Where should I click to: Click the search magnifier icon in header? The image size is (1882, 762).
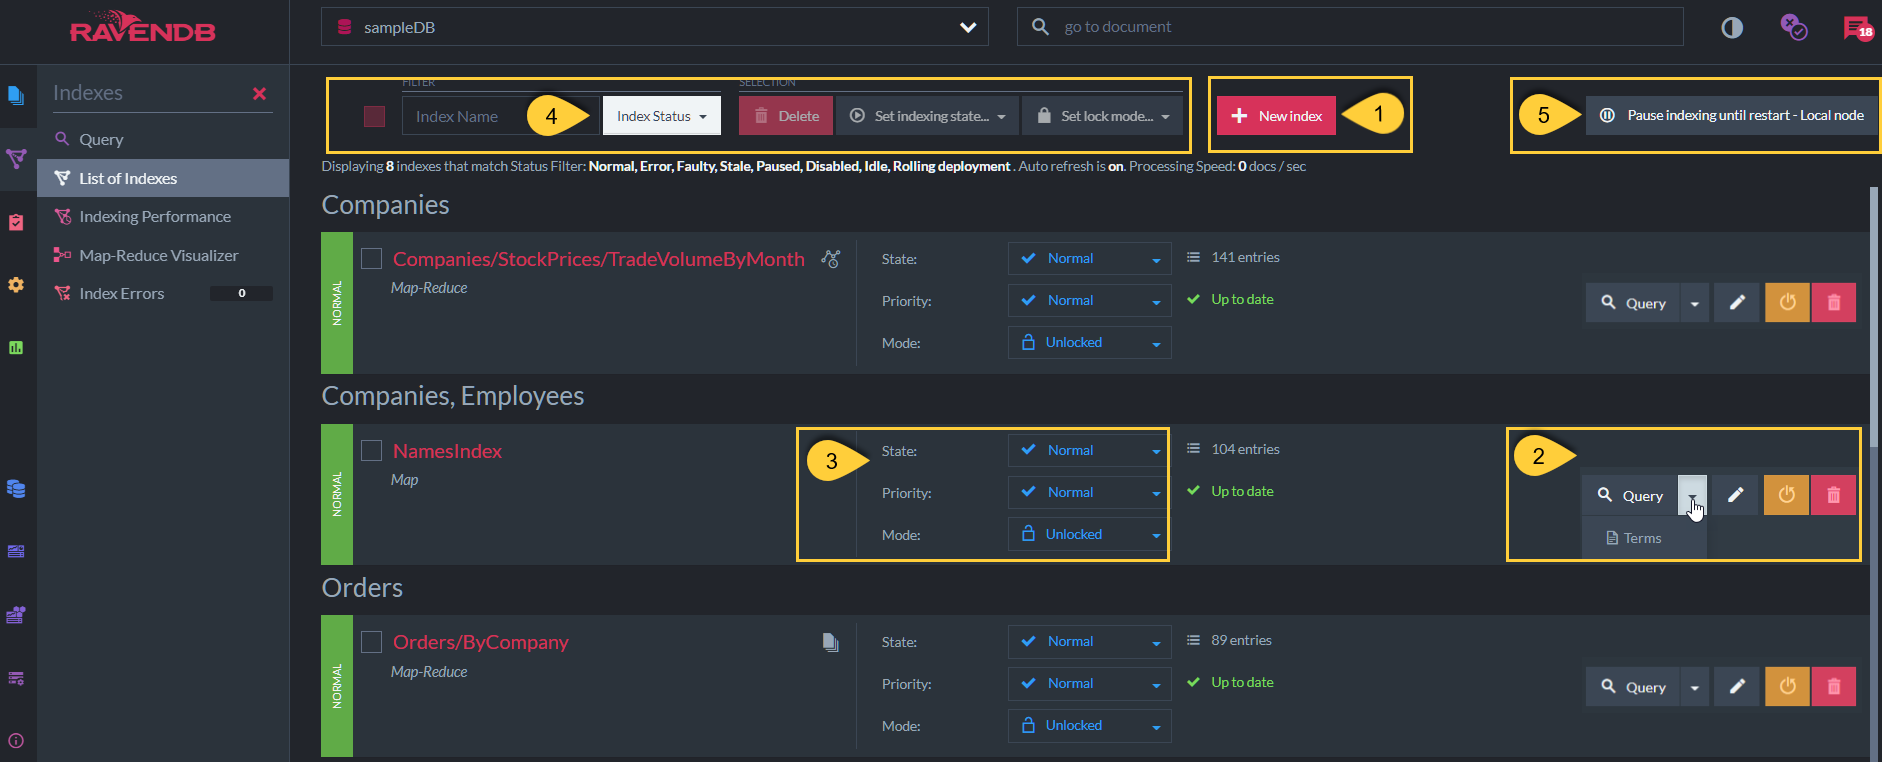click(1040, 27)
